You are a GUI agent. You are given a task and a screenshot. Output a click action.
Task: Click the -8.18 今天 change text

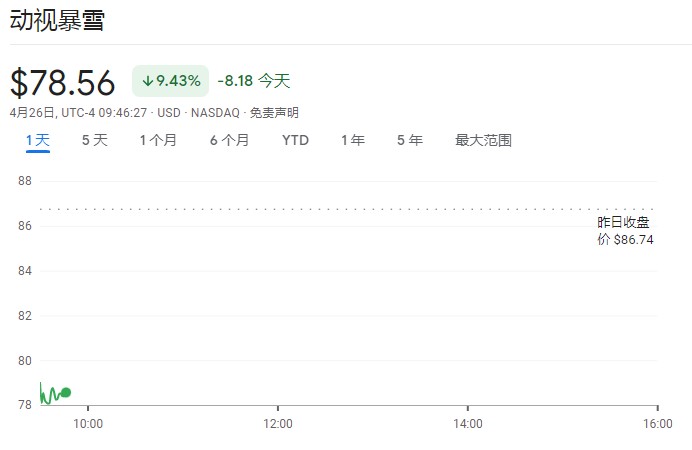[x=254, y=81]
